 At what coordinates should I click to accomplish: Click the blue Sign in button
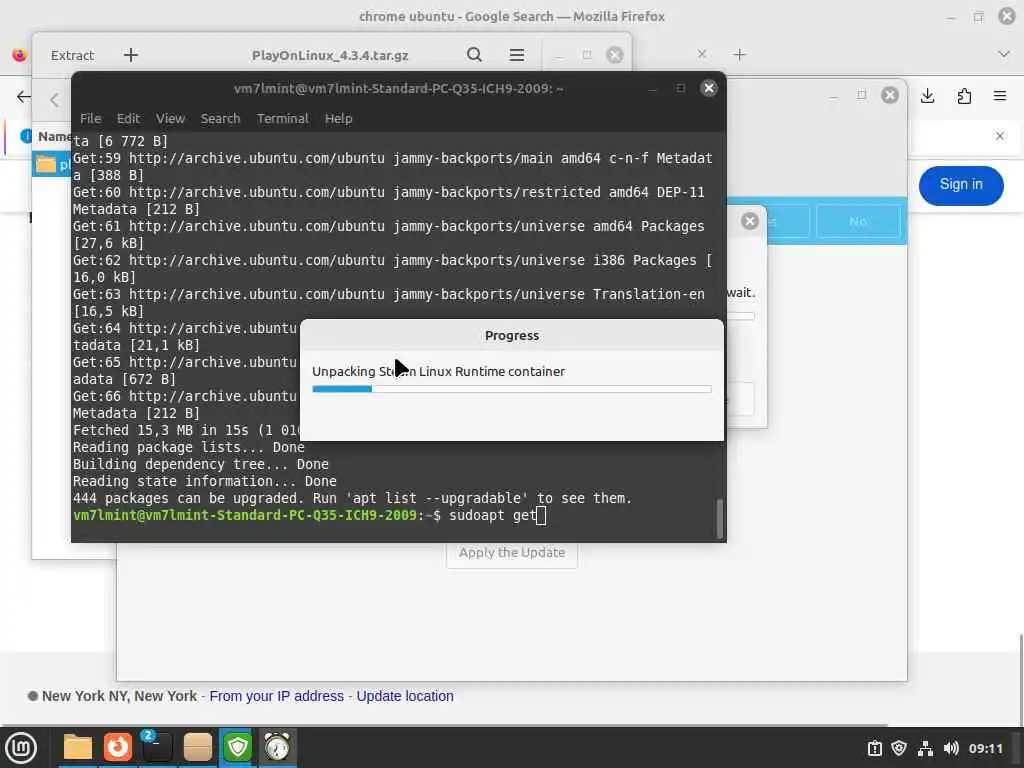pyautogui.click(x=961, y=185)
